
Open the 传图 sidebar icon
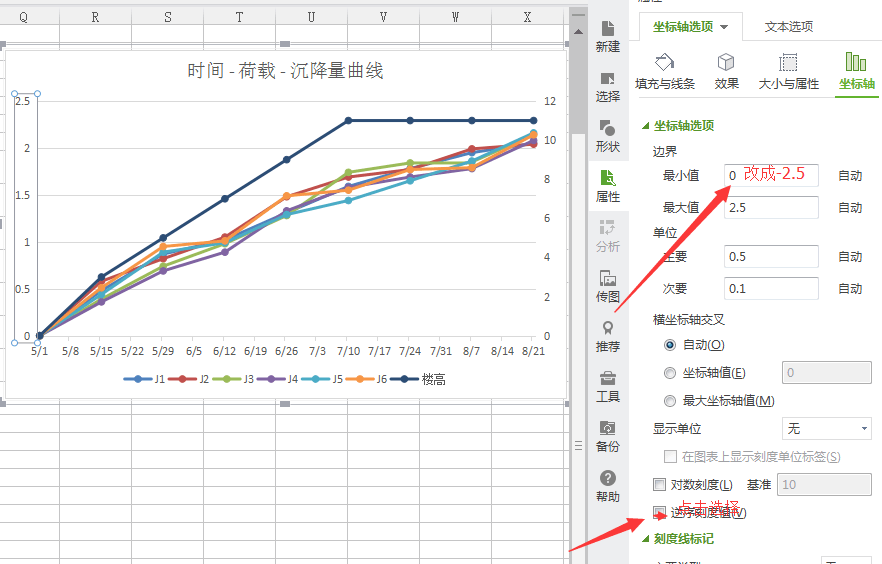[607, 285]
